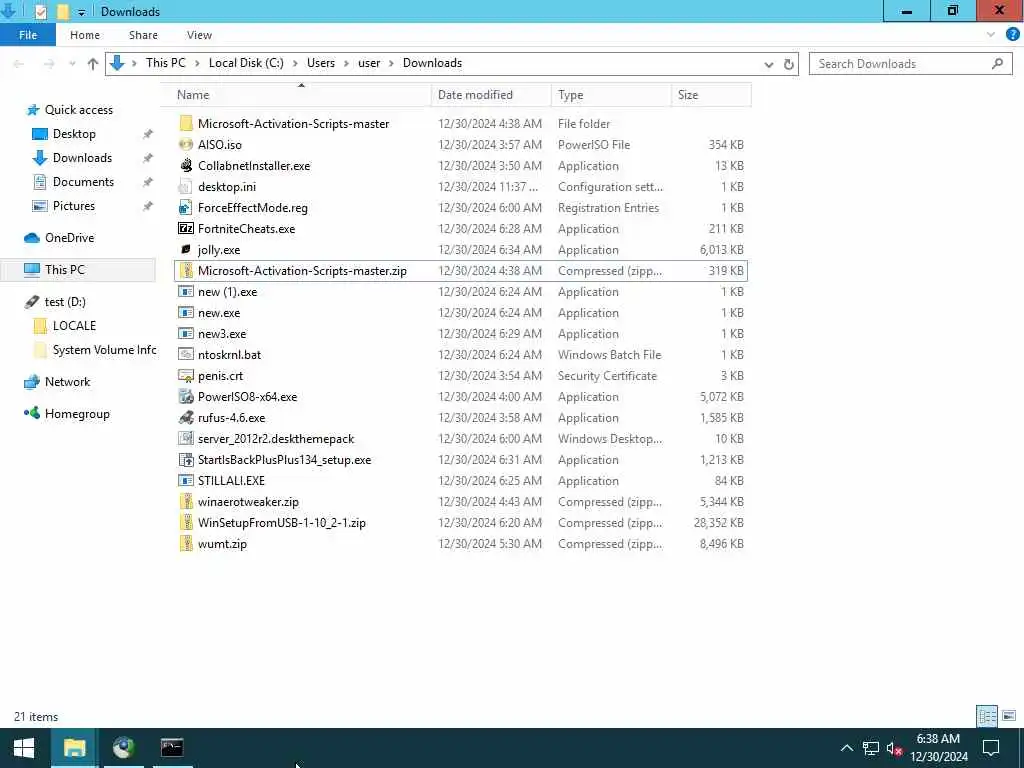Image resolution: width=1024 pixels, height=768 pixels.
Task: Select the ntoskrnl.bat batch file icon
Action: 186,355
